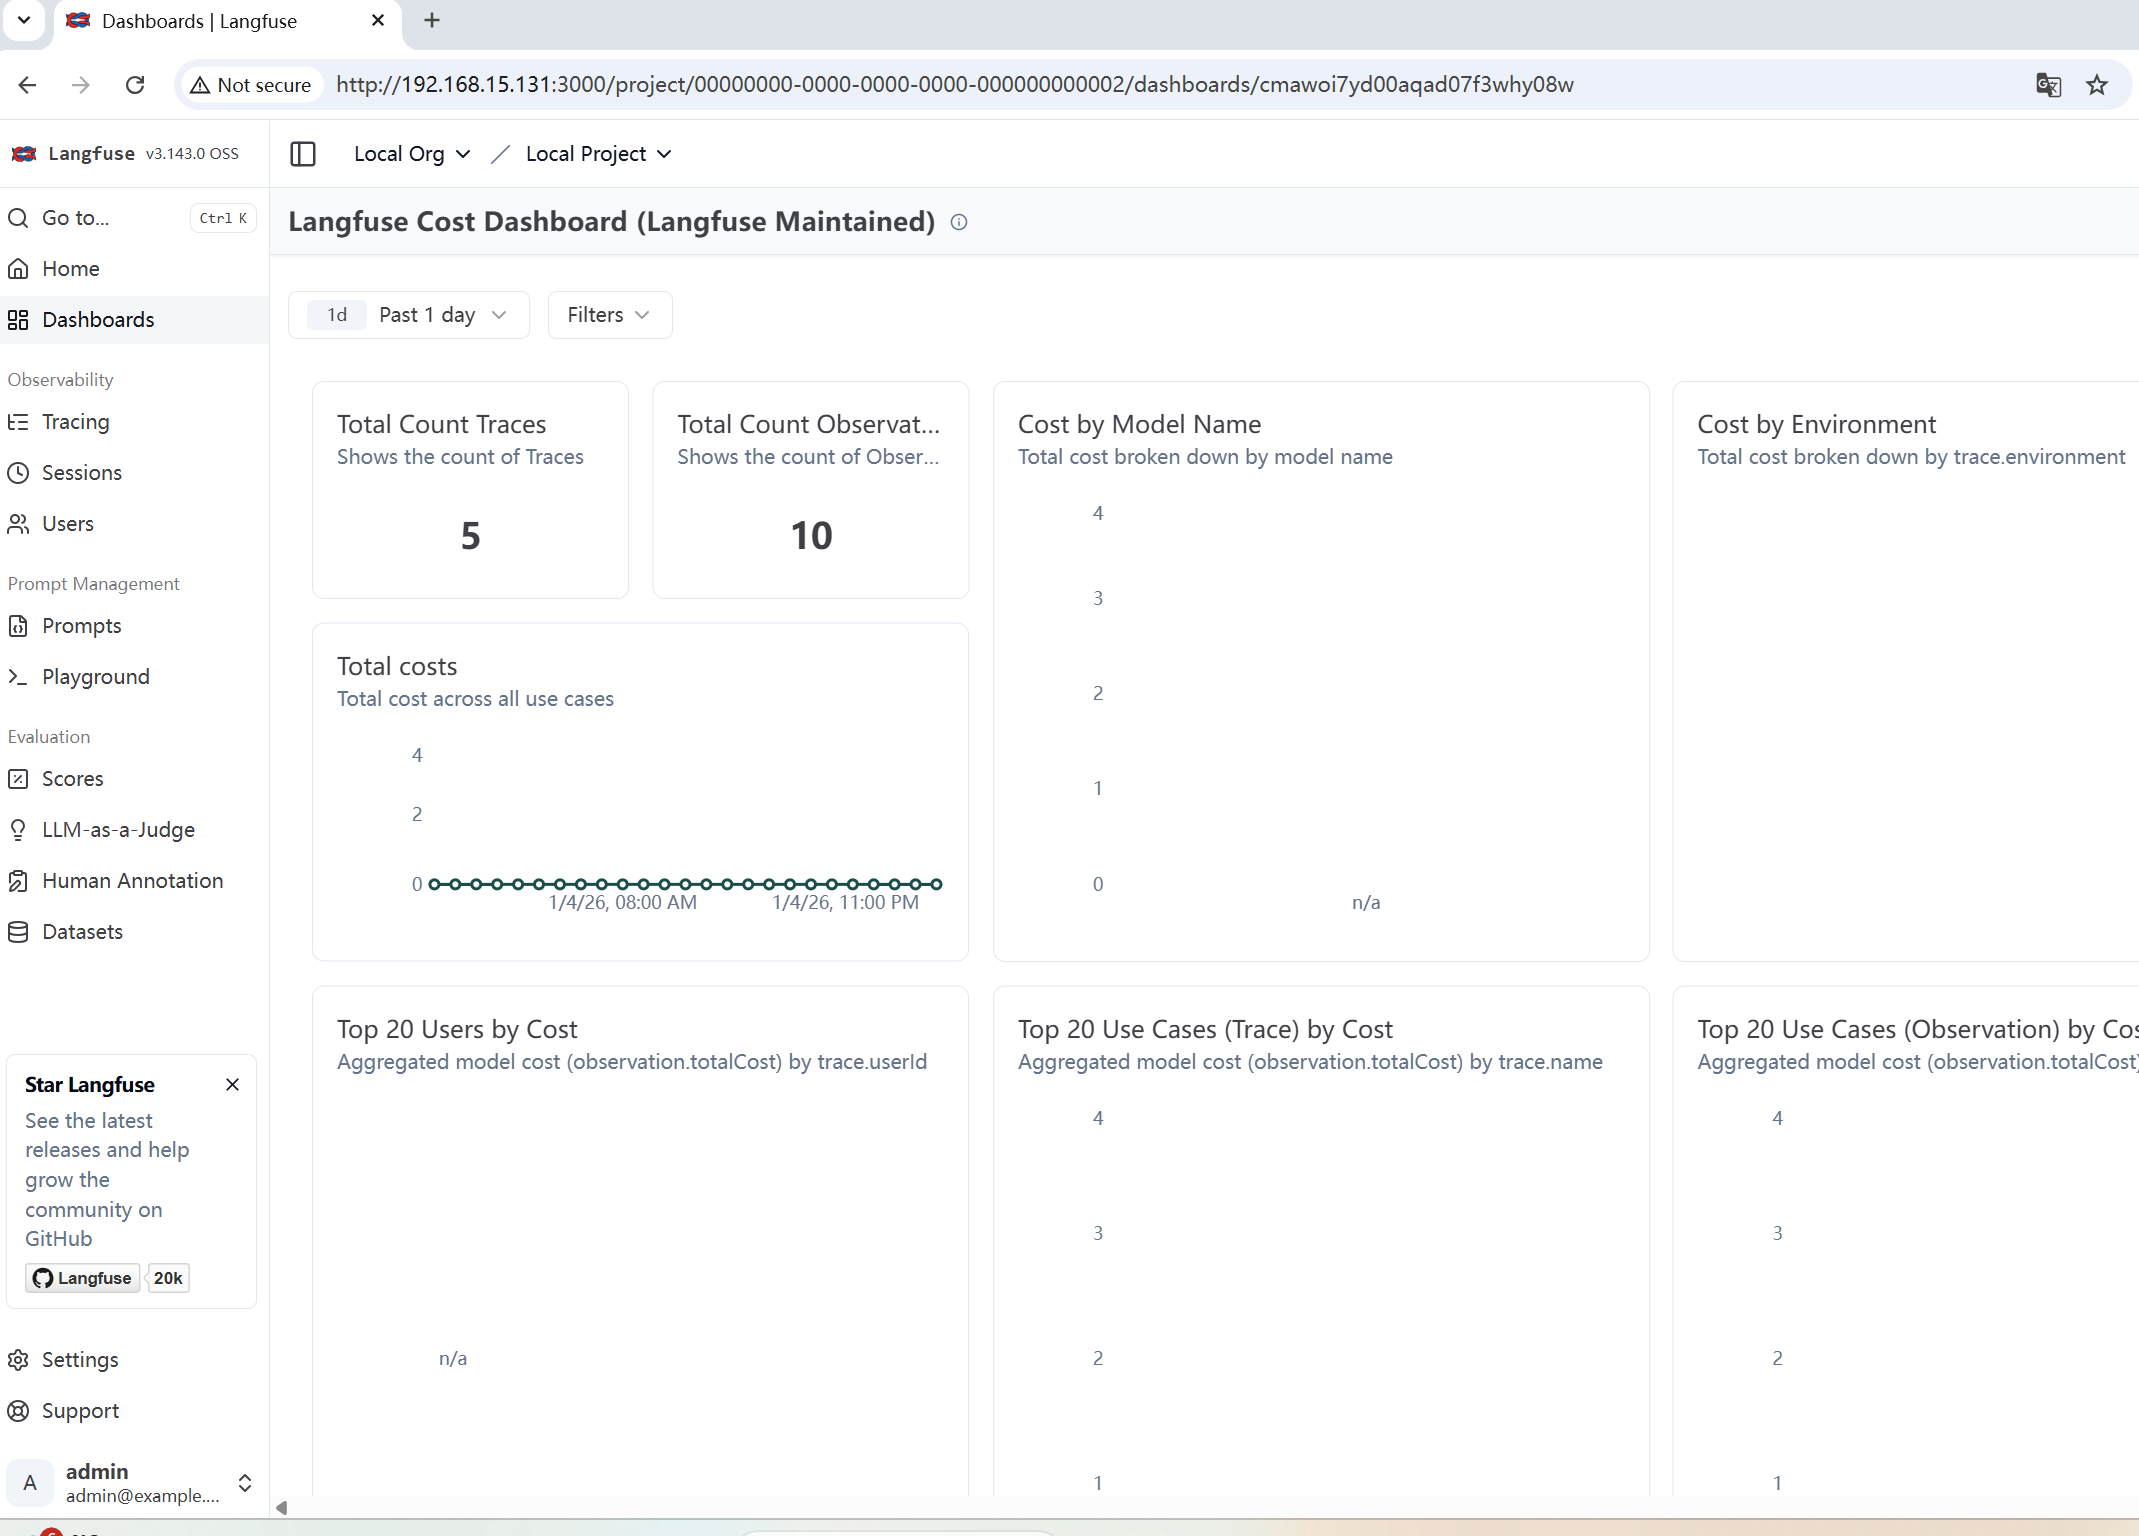Open the Users section
Image resolution: width=2139 pixels, height=1536 pixels.
tap(67, 523)
